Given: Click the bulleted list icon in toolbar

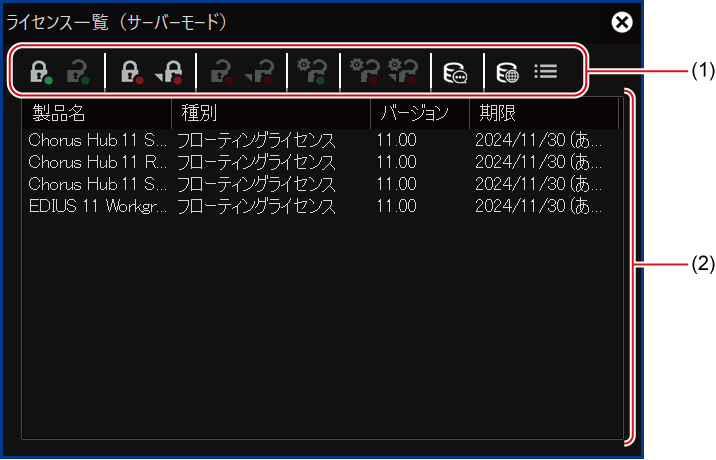Looking at the screenshot, I should tap(546, 71).
